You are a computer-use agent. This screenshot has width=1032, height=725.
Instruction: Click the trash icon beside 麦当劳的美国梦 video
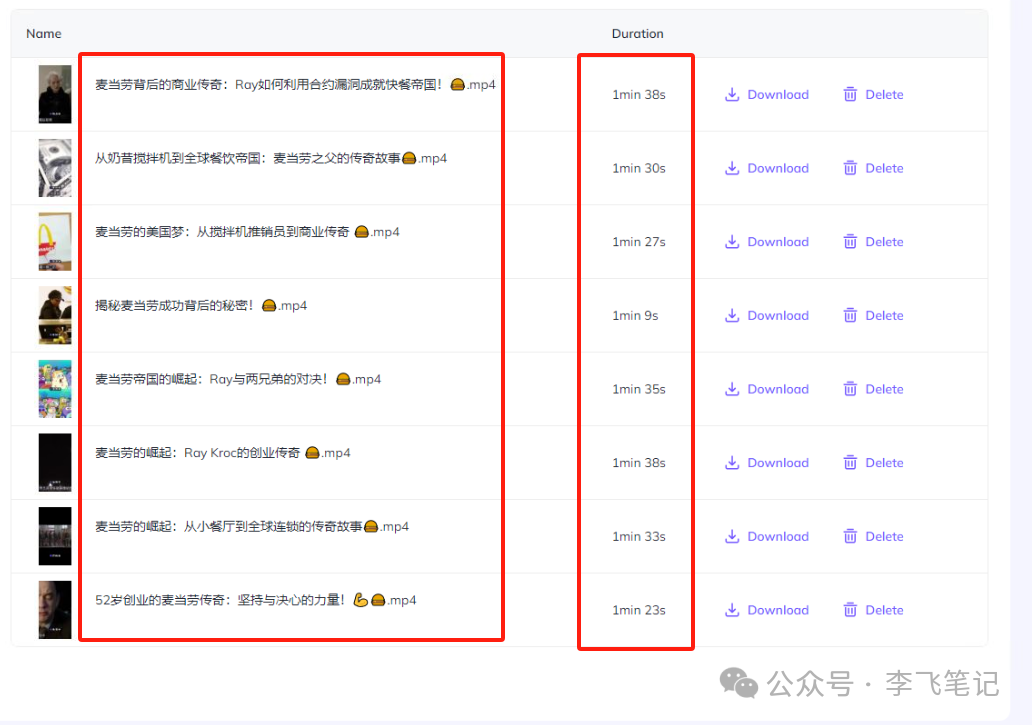click(x=849, y=241)
